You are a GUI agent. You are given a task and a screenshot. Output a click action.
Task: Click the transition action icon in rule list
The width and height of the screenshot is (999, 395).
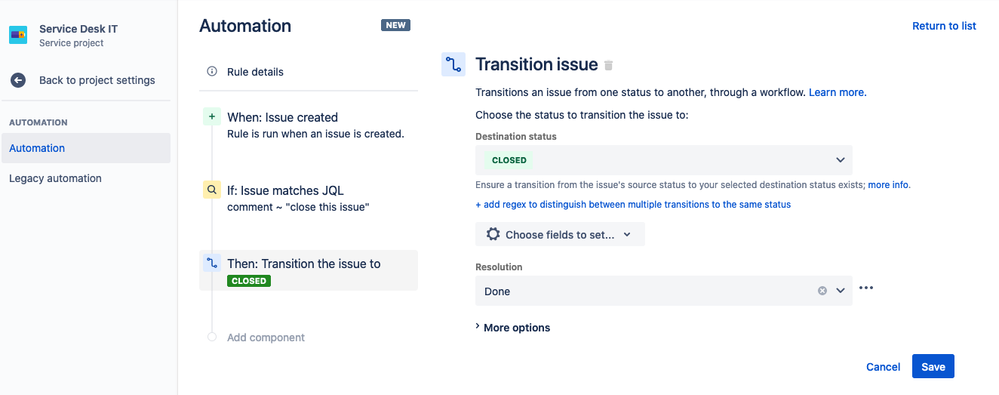[212, 263]
